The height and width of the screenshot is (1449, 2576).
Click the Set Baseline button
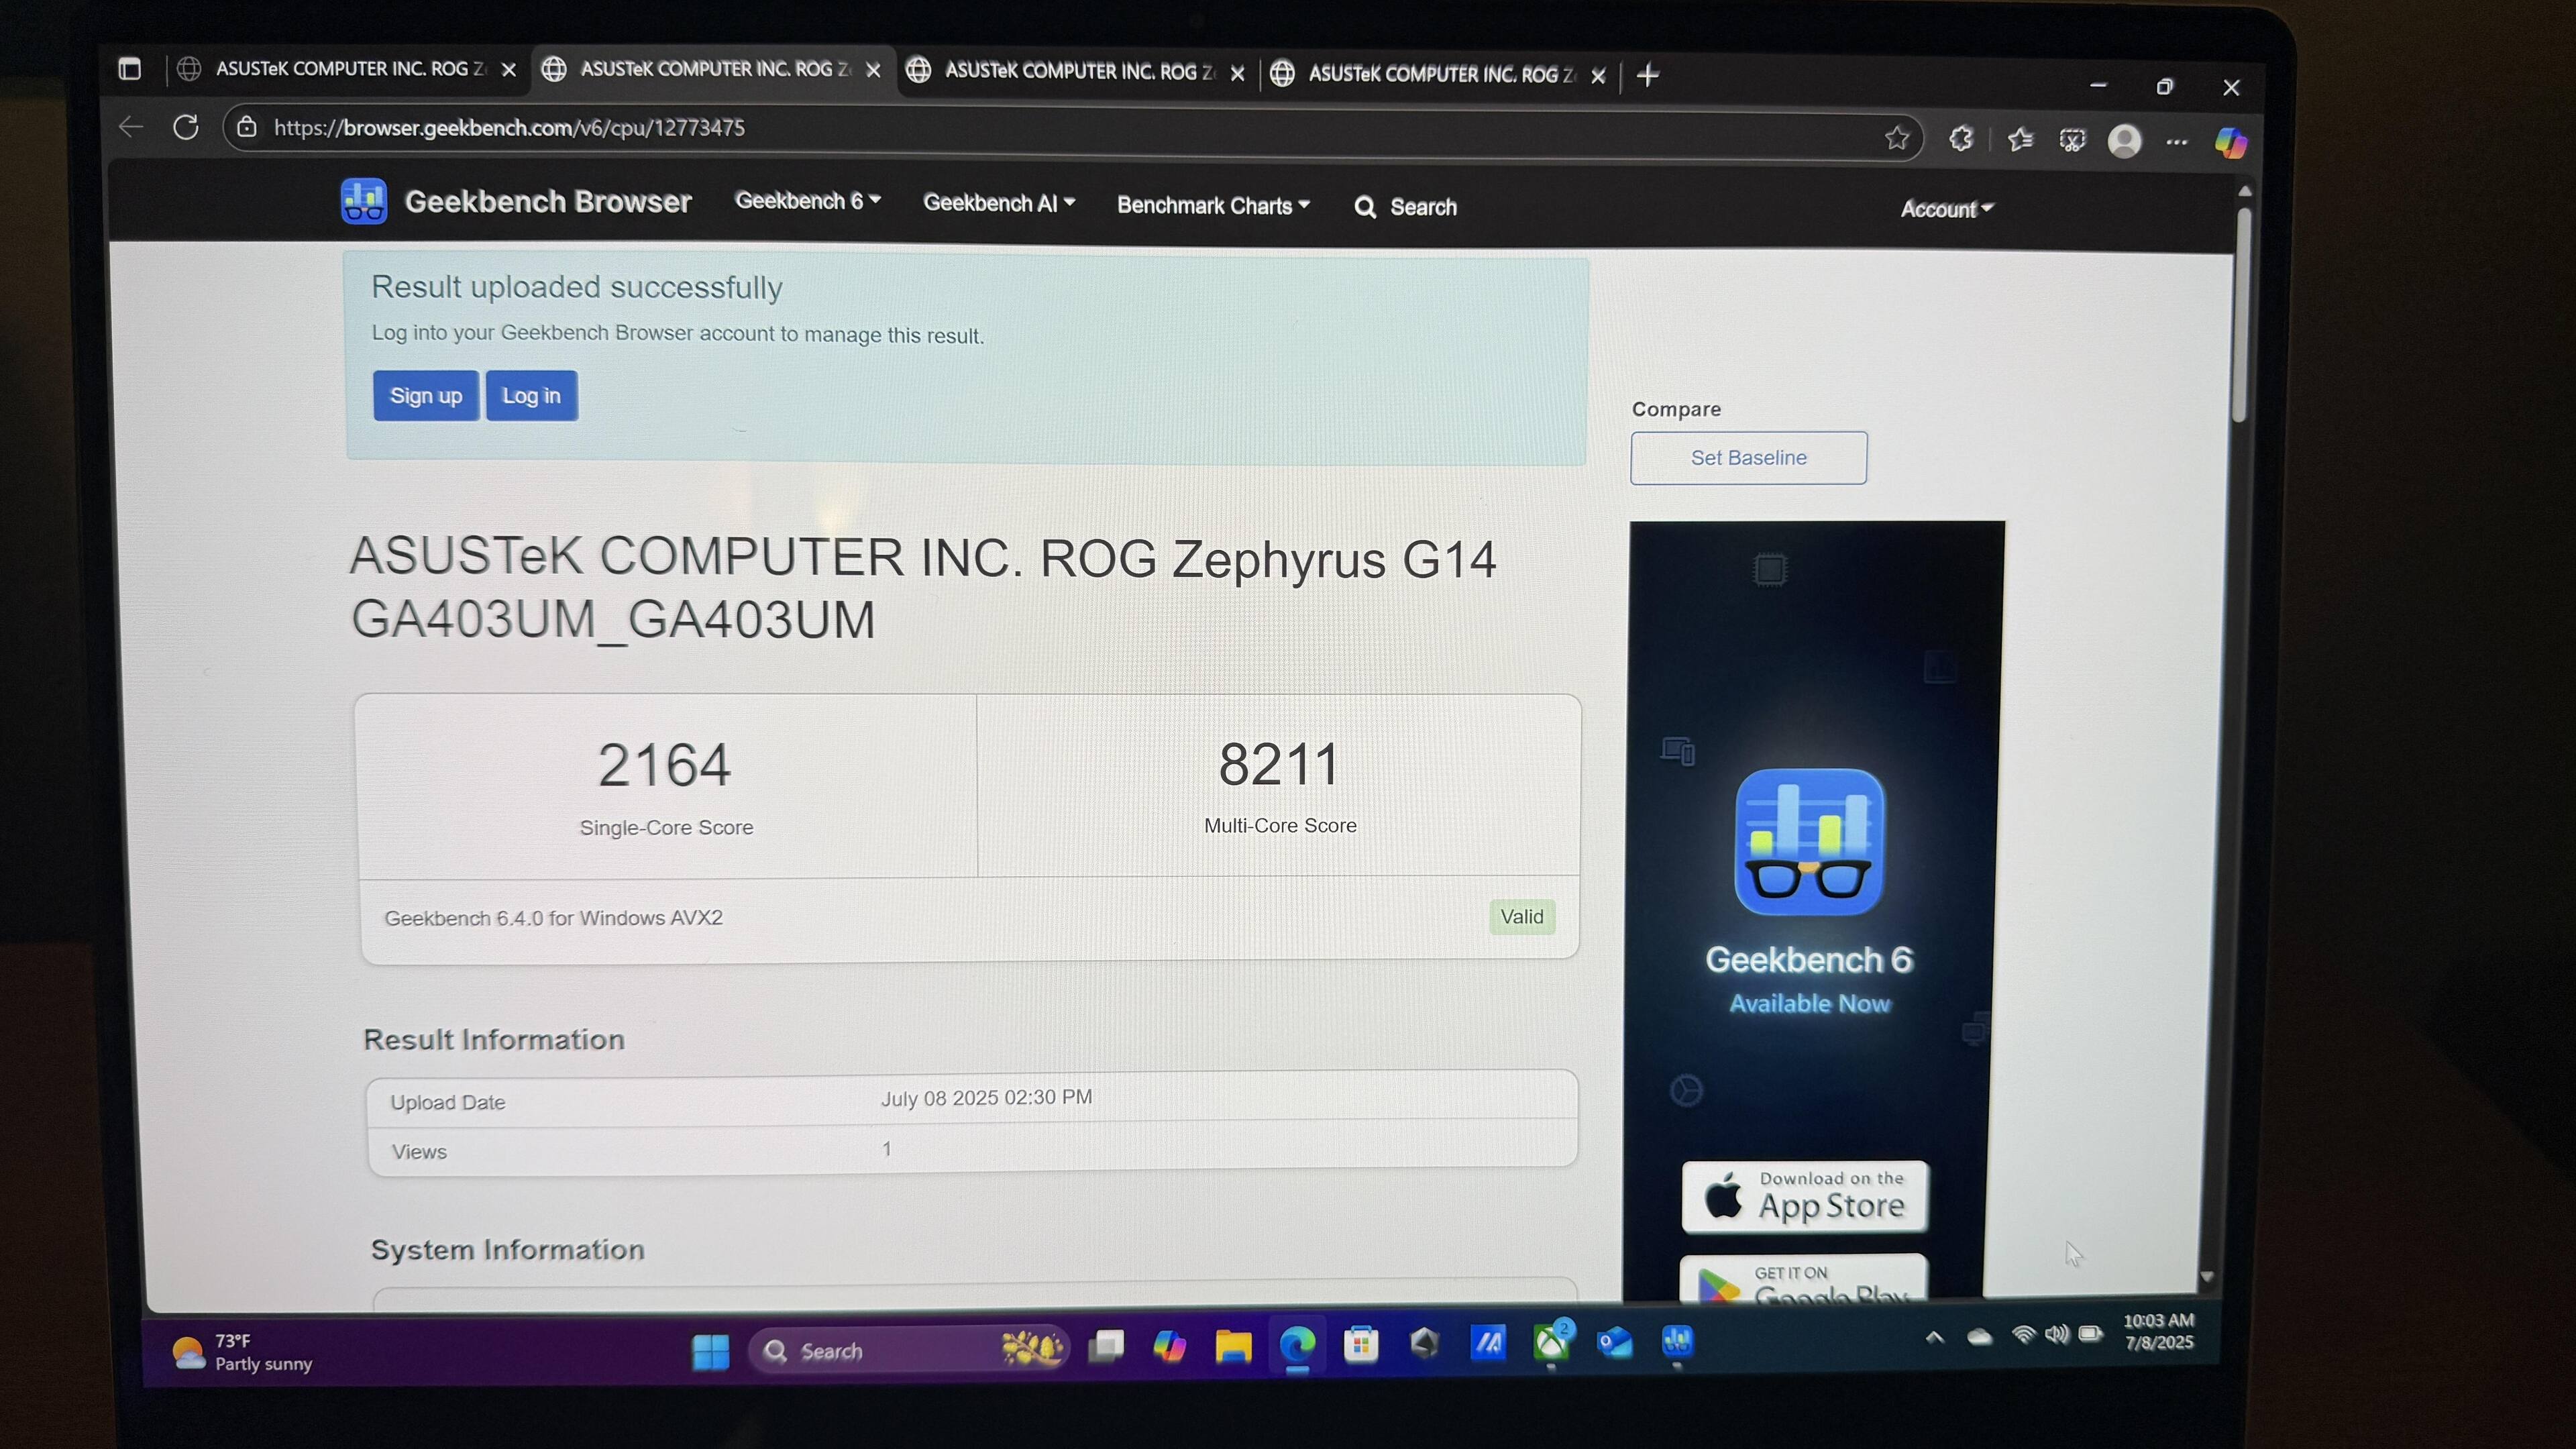pos(1747,458)
